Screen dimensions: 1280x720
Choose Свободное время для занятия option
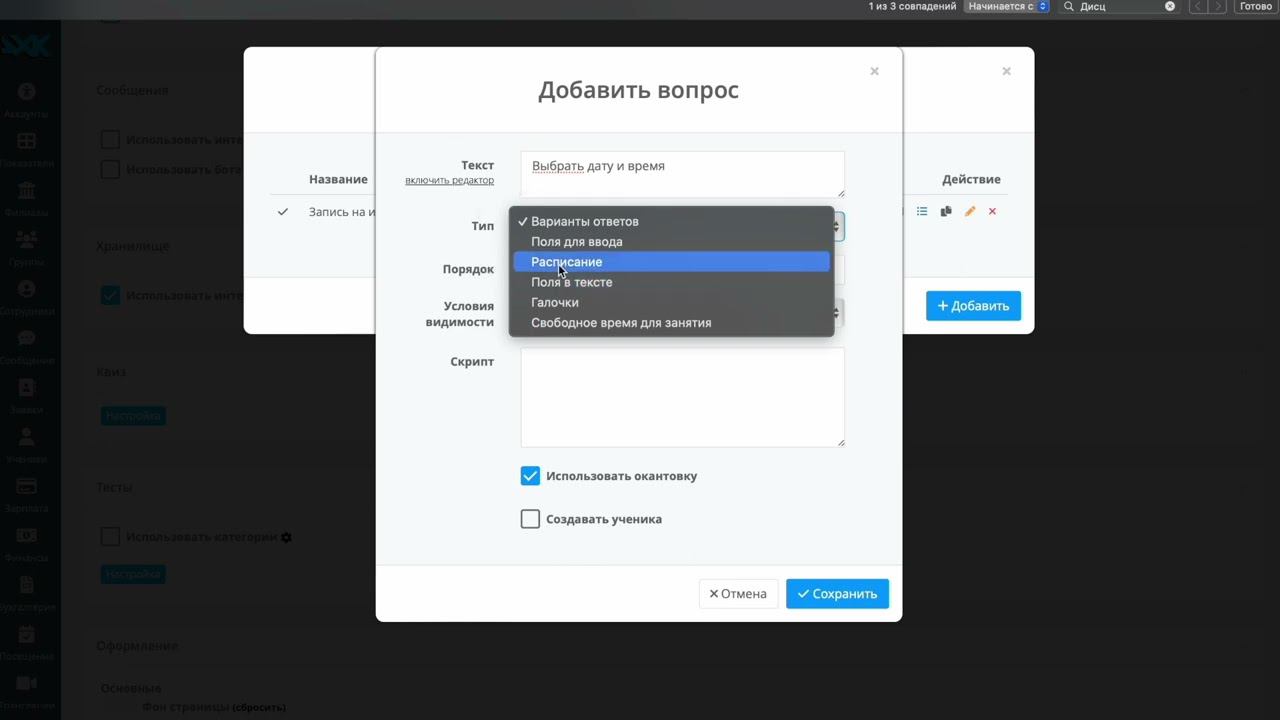(672, 323)
